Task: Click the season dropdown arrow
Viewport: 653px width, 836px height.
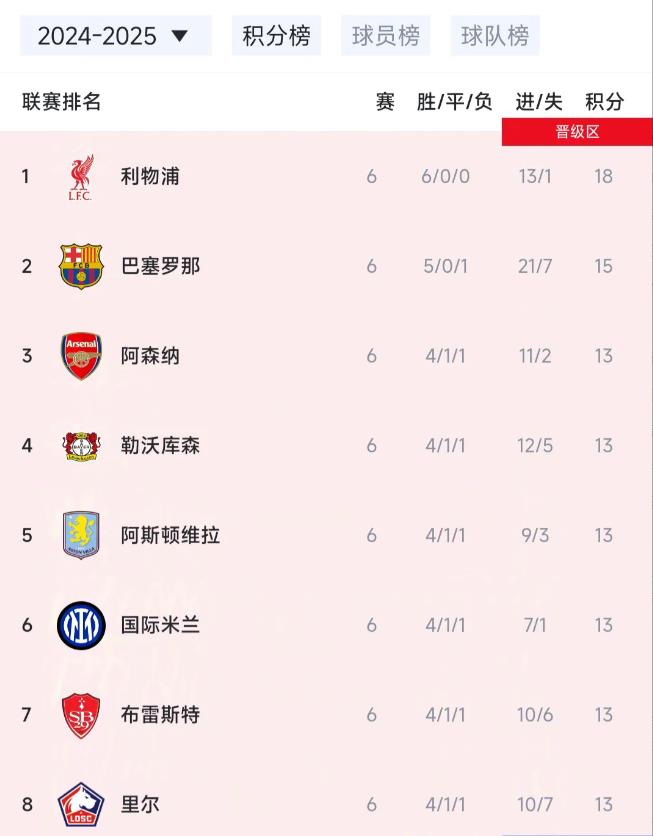Action: click(180, 36)
